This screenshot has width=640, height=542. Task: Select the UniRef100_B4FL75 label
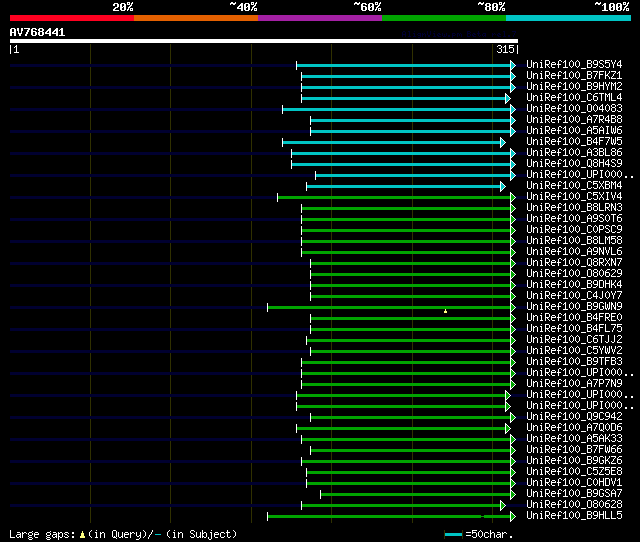click(x=574, y=329)
